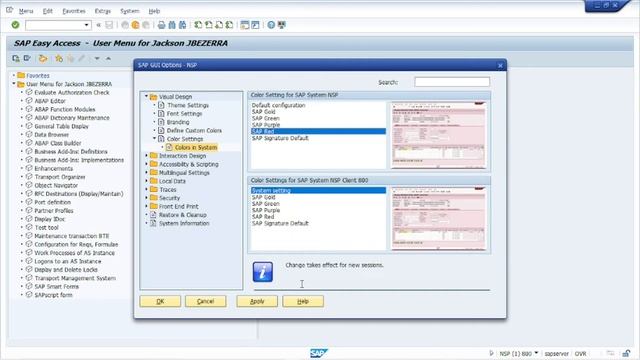Click the Client 800 color preview thumbnail

438,218
